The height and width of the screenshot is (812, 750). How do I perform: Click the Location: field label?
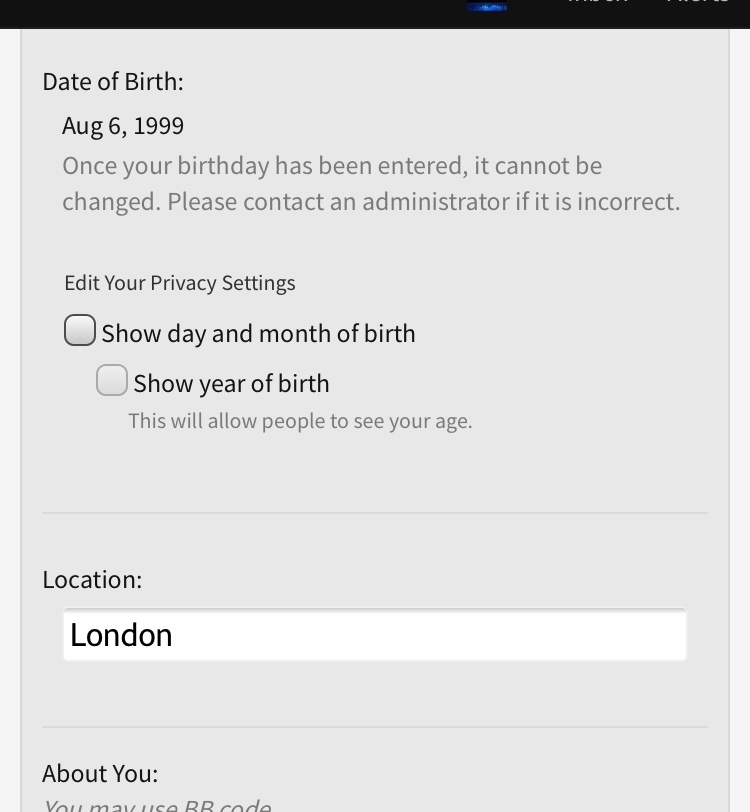pos(92,579)
